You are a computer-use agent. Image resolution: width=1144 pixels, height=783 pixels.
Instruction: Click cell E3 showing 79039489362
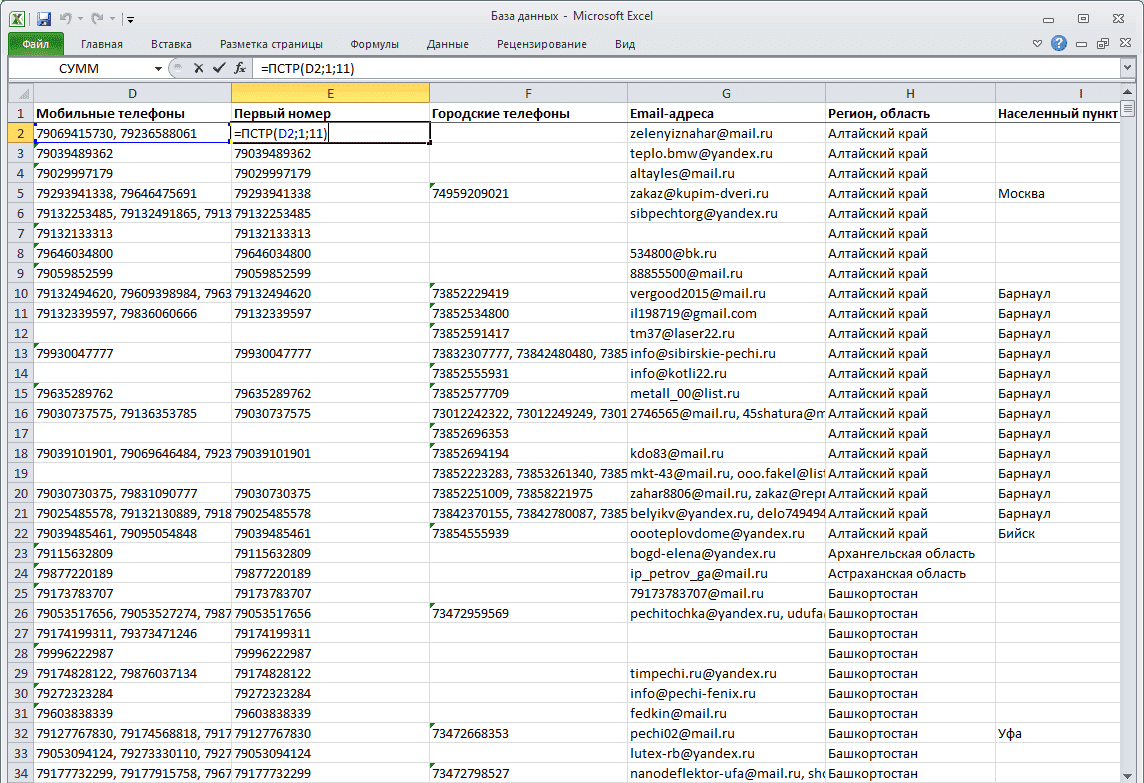click(330, 153)
